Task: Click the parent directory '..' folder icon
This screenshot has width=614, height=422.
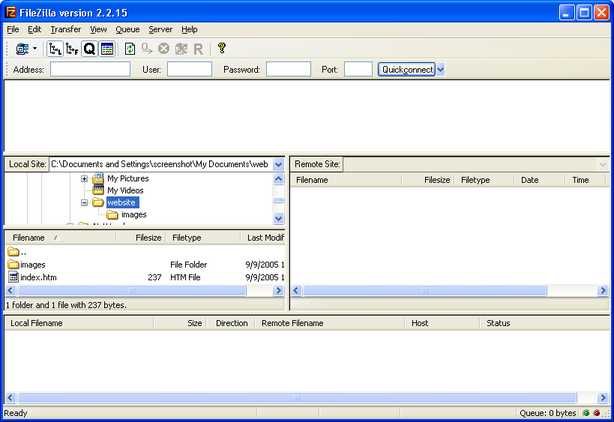Action: (x=13, y=252)
